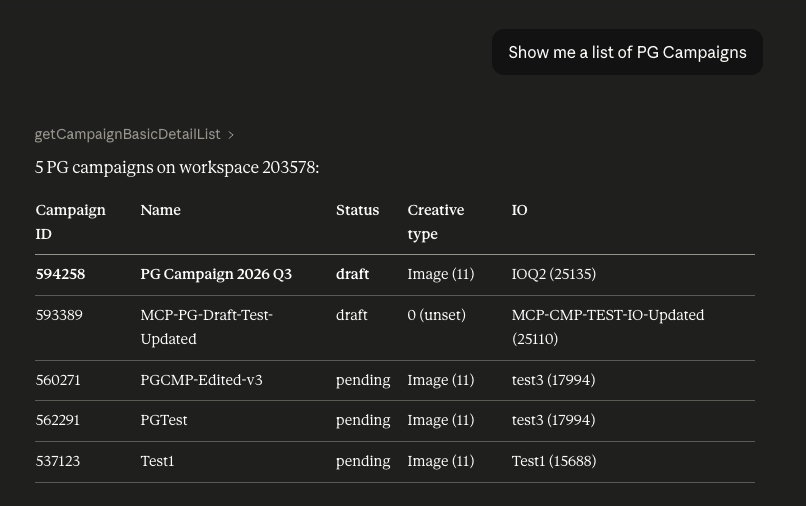Click the Status column header
This screenshot has width=806, height=506.
357,210
